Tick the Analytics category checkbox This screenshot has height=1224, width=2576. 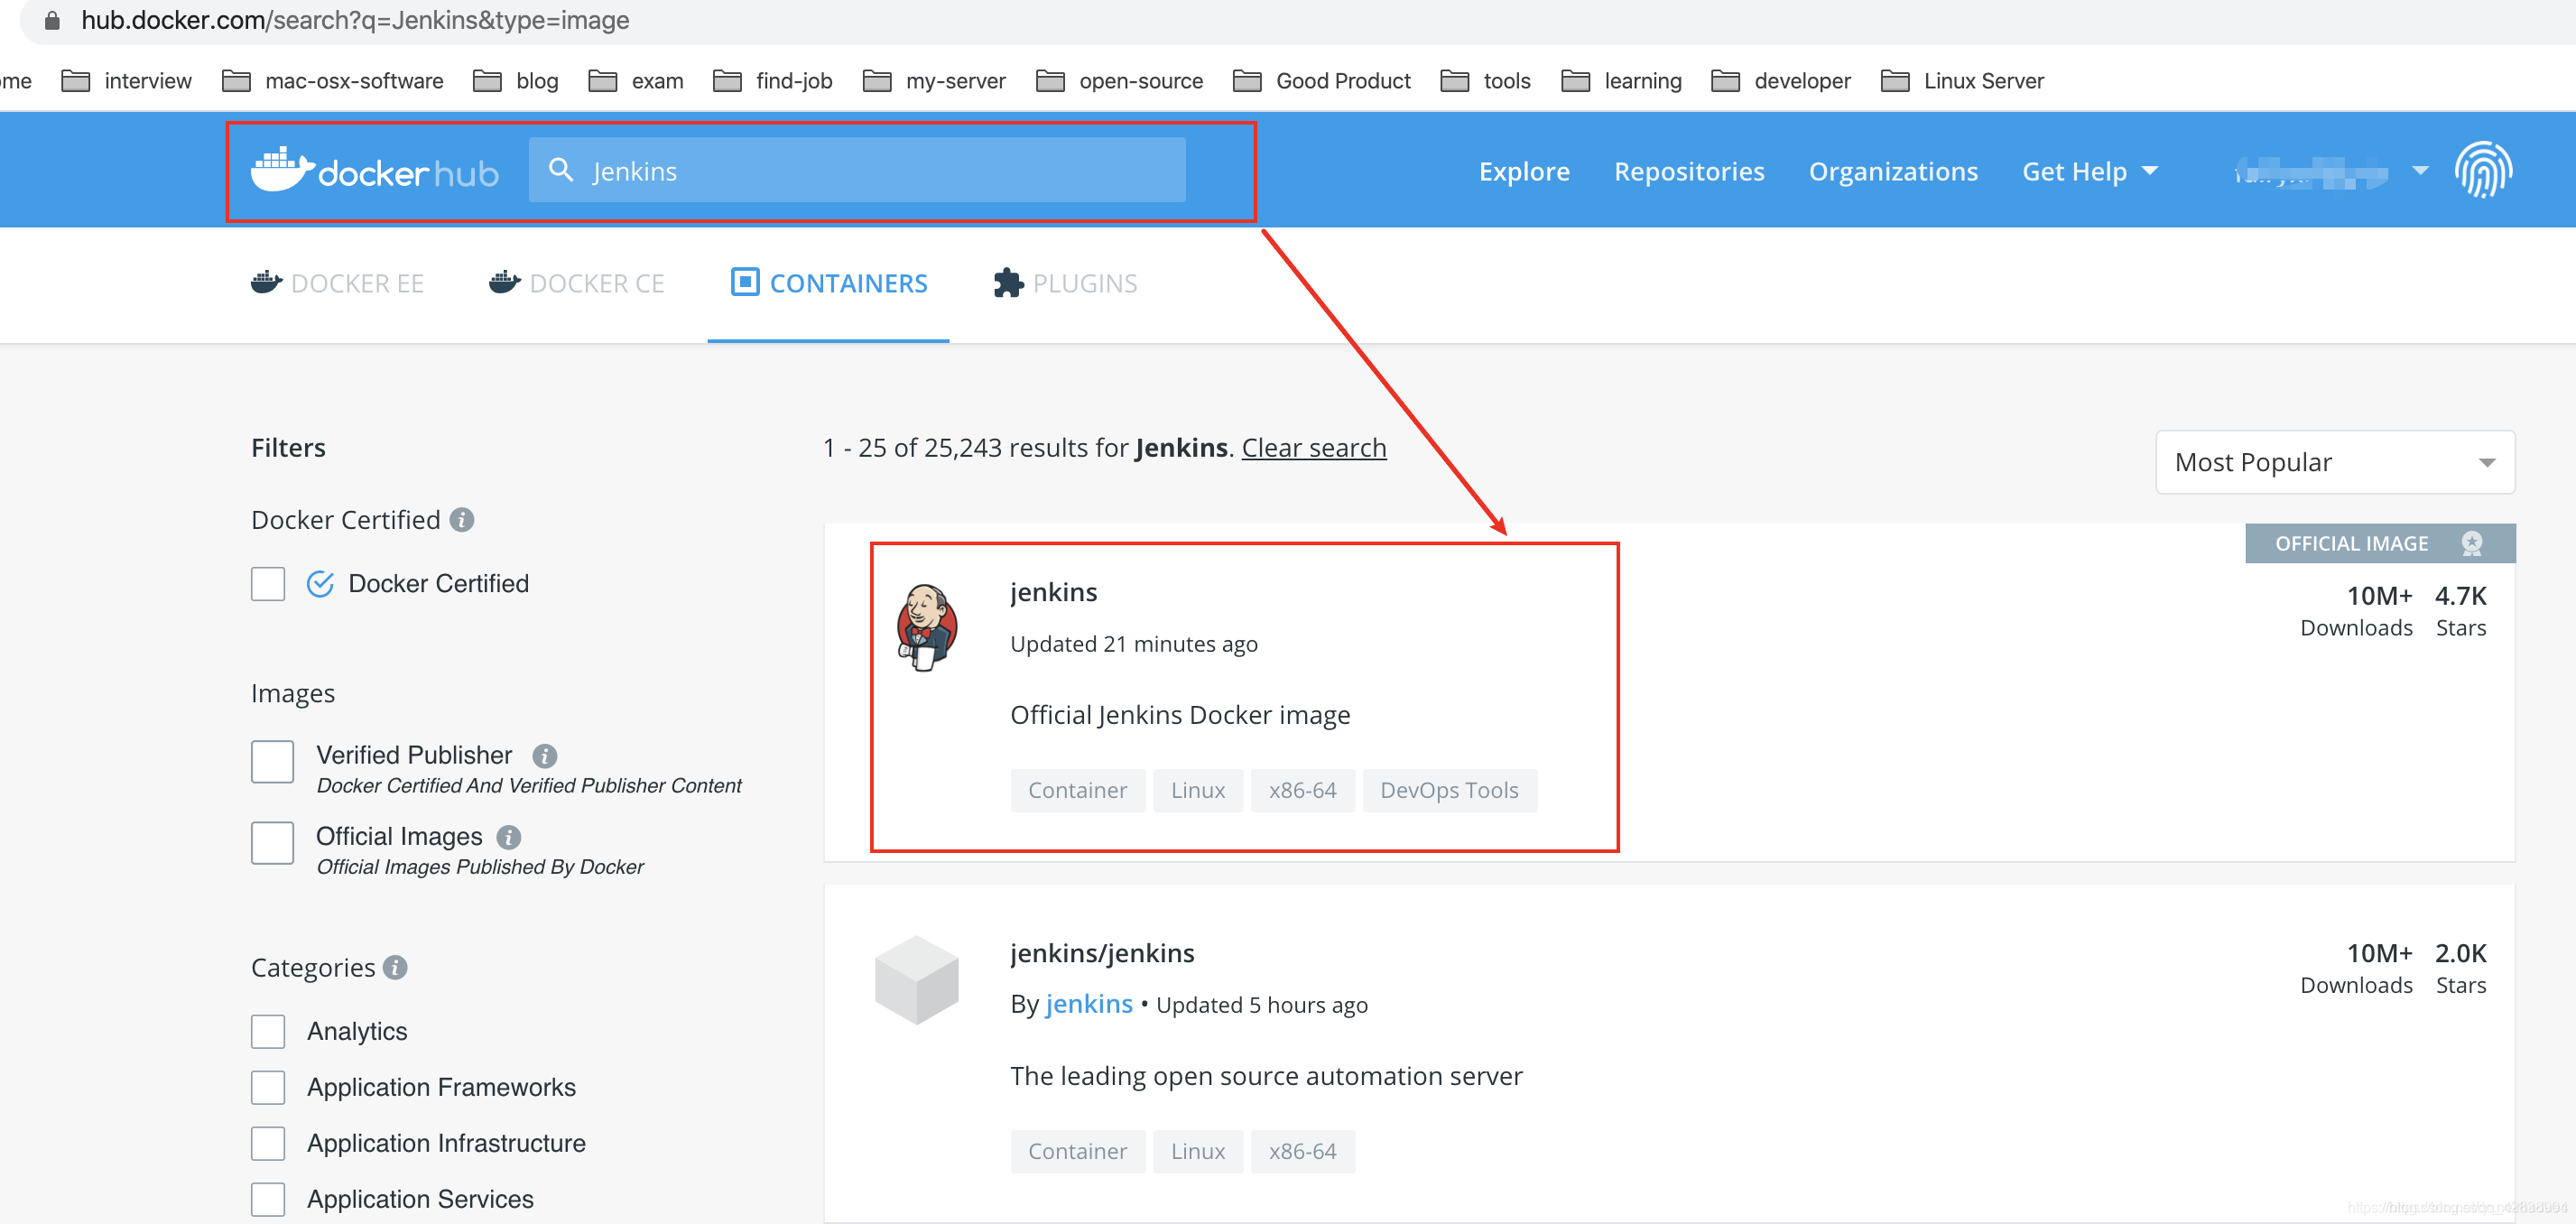268,1032
